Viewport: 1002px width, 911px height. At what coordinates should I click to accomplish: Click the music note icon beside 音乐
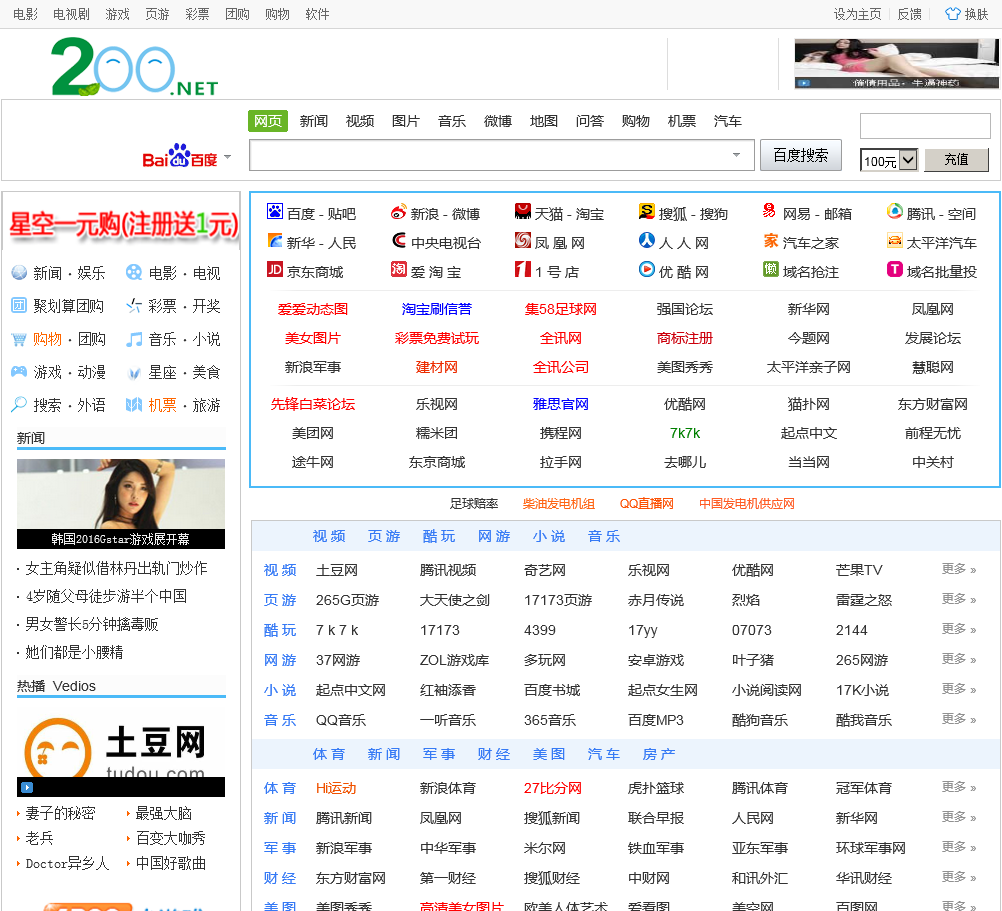134,339
